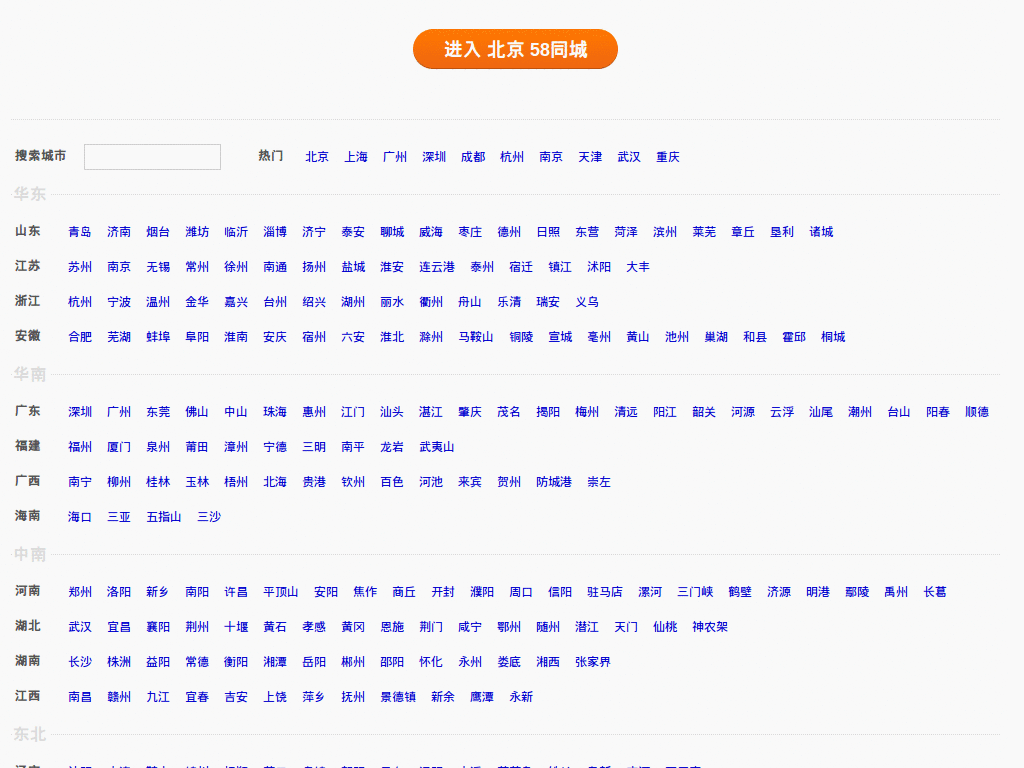Screen dimensions: 1024x768
Task: Choose 平顶山 in the 河南 row
Action: (x=281, y=592)
